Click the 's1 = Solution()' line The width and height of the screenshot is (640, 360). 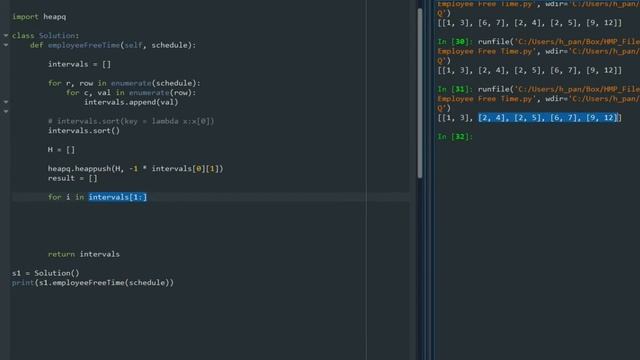coord(46,273)
